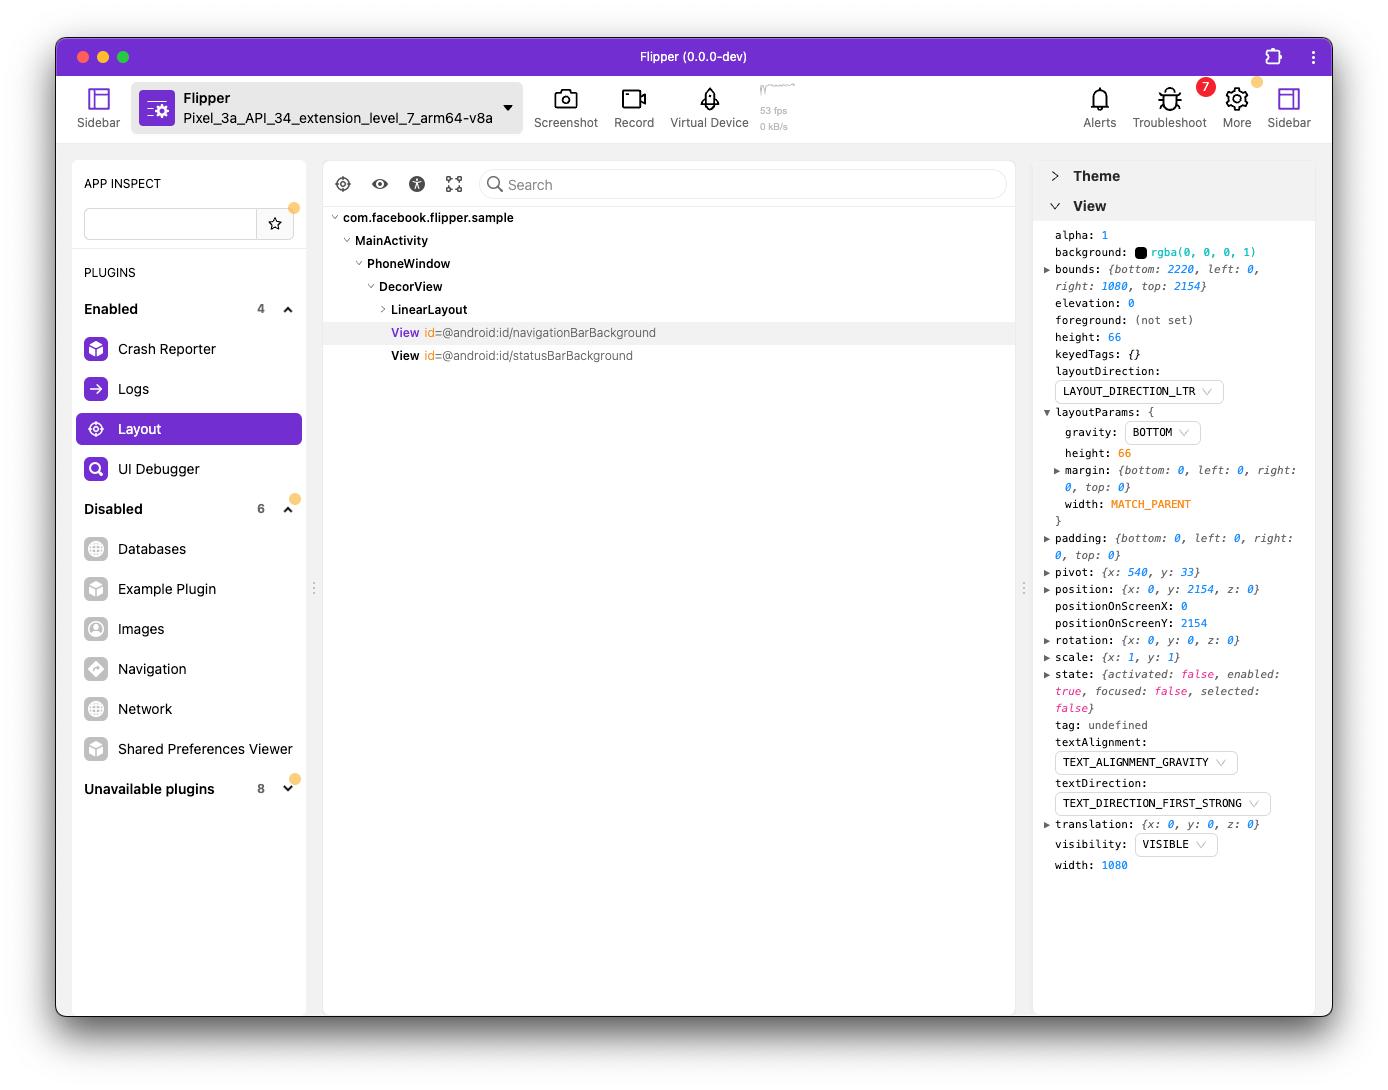
Task: Click the focus frame icon in the layout toolbar
Action: [x=454, y=184]
